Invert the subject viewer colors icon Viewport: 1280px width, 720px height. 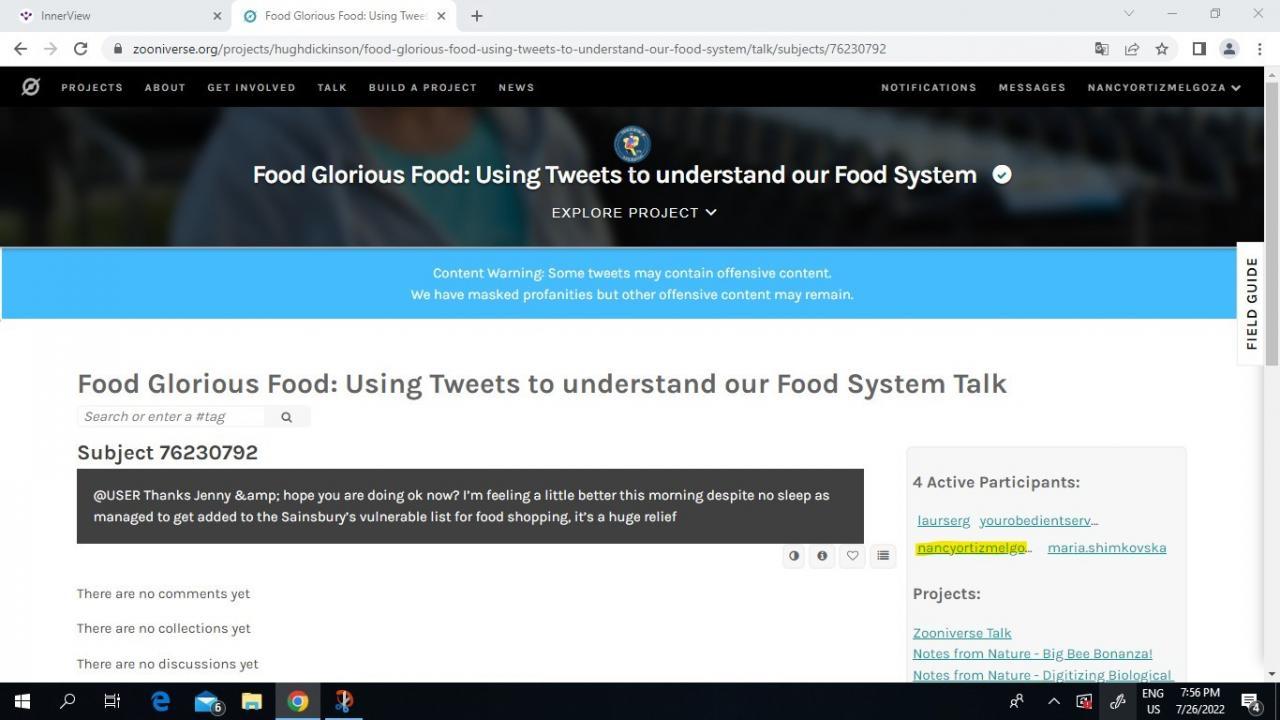tap(794, 556)
